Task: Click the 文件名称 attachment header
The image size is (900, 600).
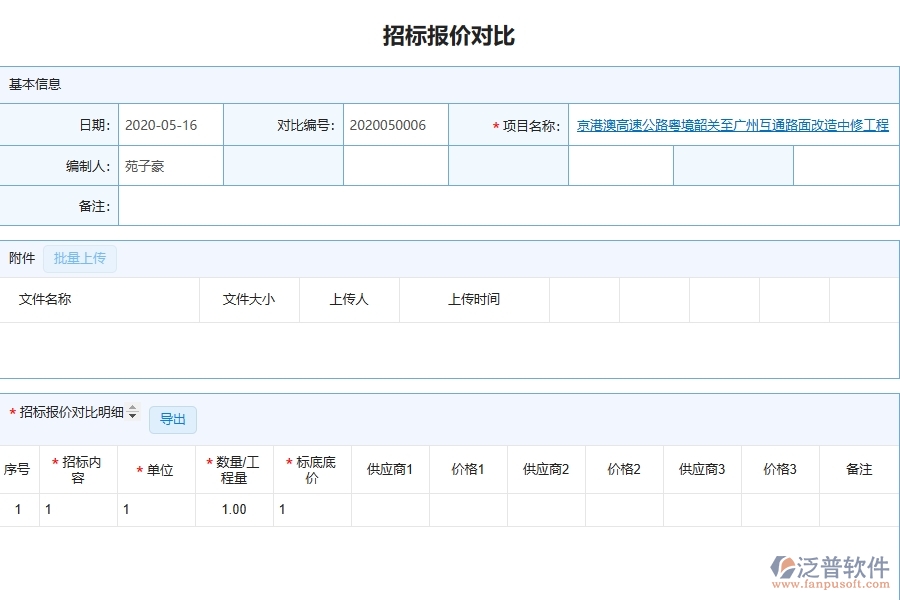Action: point(44,299)
